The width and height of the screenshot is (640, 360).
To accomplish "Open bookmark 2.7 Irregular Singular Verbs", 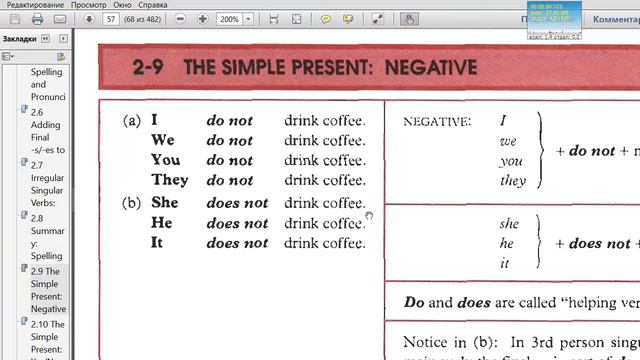I will 47,184.
